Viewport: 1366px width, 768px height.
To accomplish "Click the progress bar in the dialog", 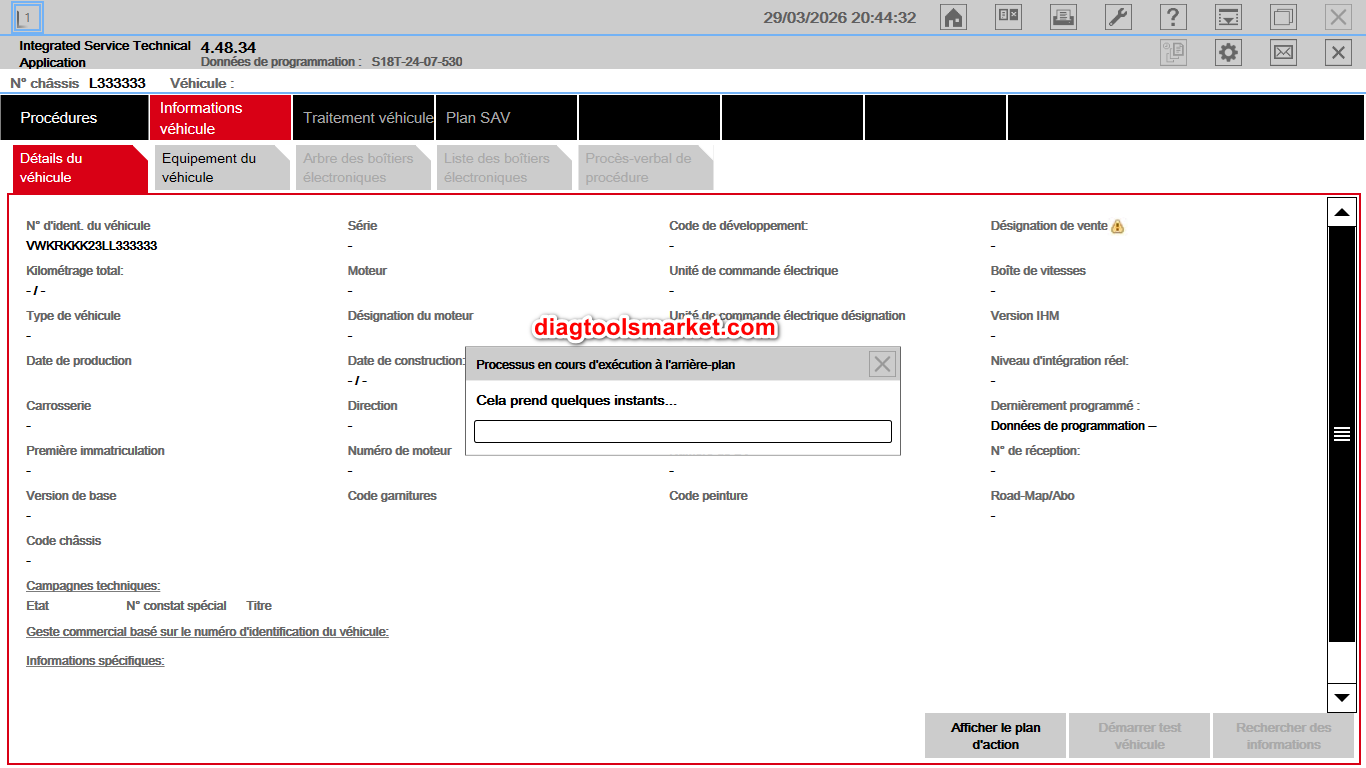I will coord(682,431).
